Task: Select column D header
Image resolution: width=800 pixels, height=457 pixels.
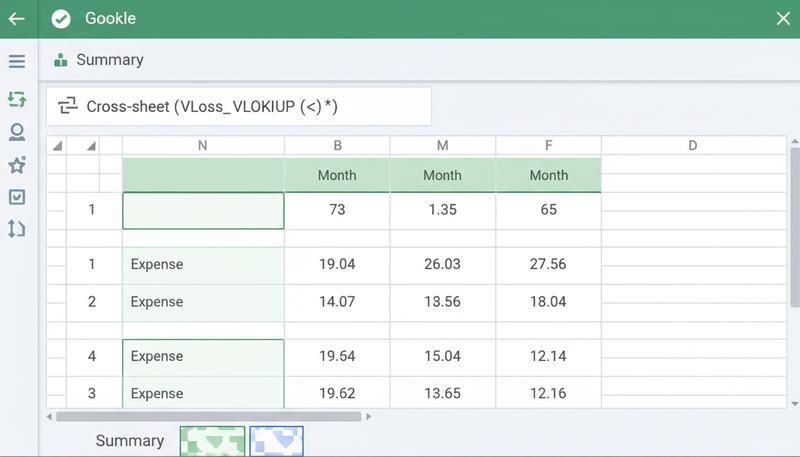Action: (x=693, y=145)
